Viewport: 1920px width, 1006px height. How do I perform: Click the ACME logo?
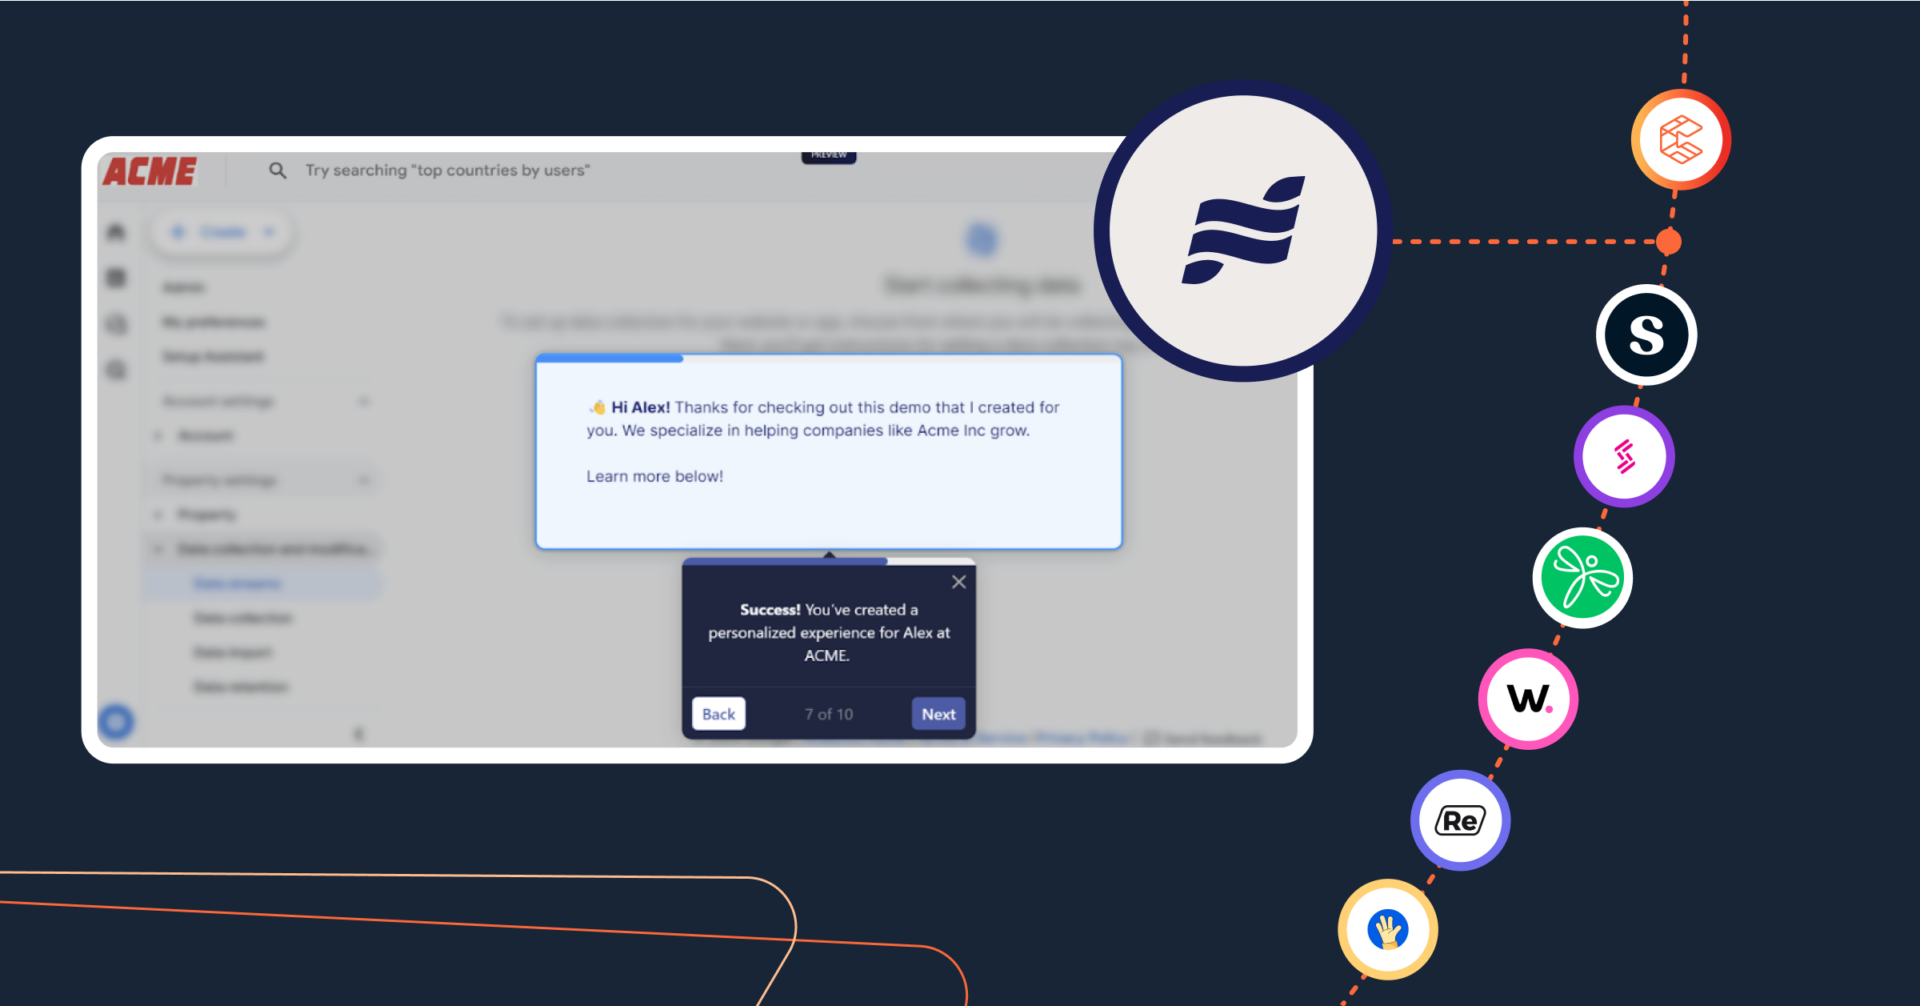(x=150, y=171)
